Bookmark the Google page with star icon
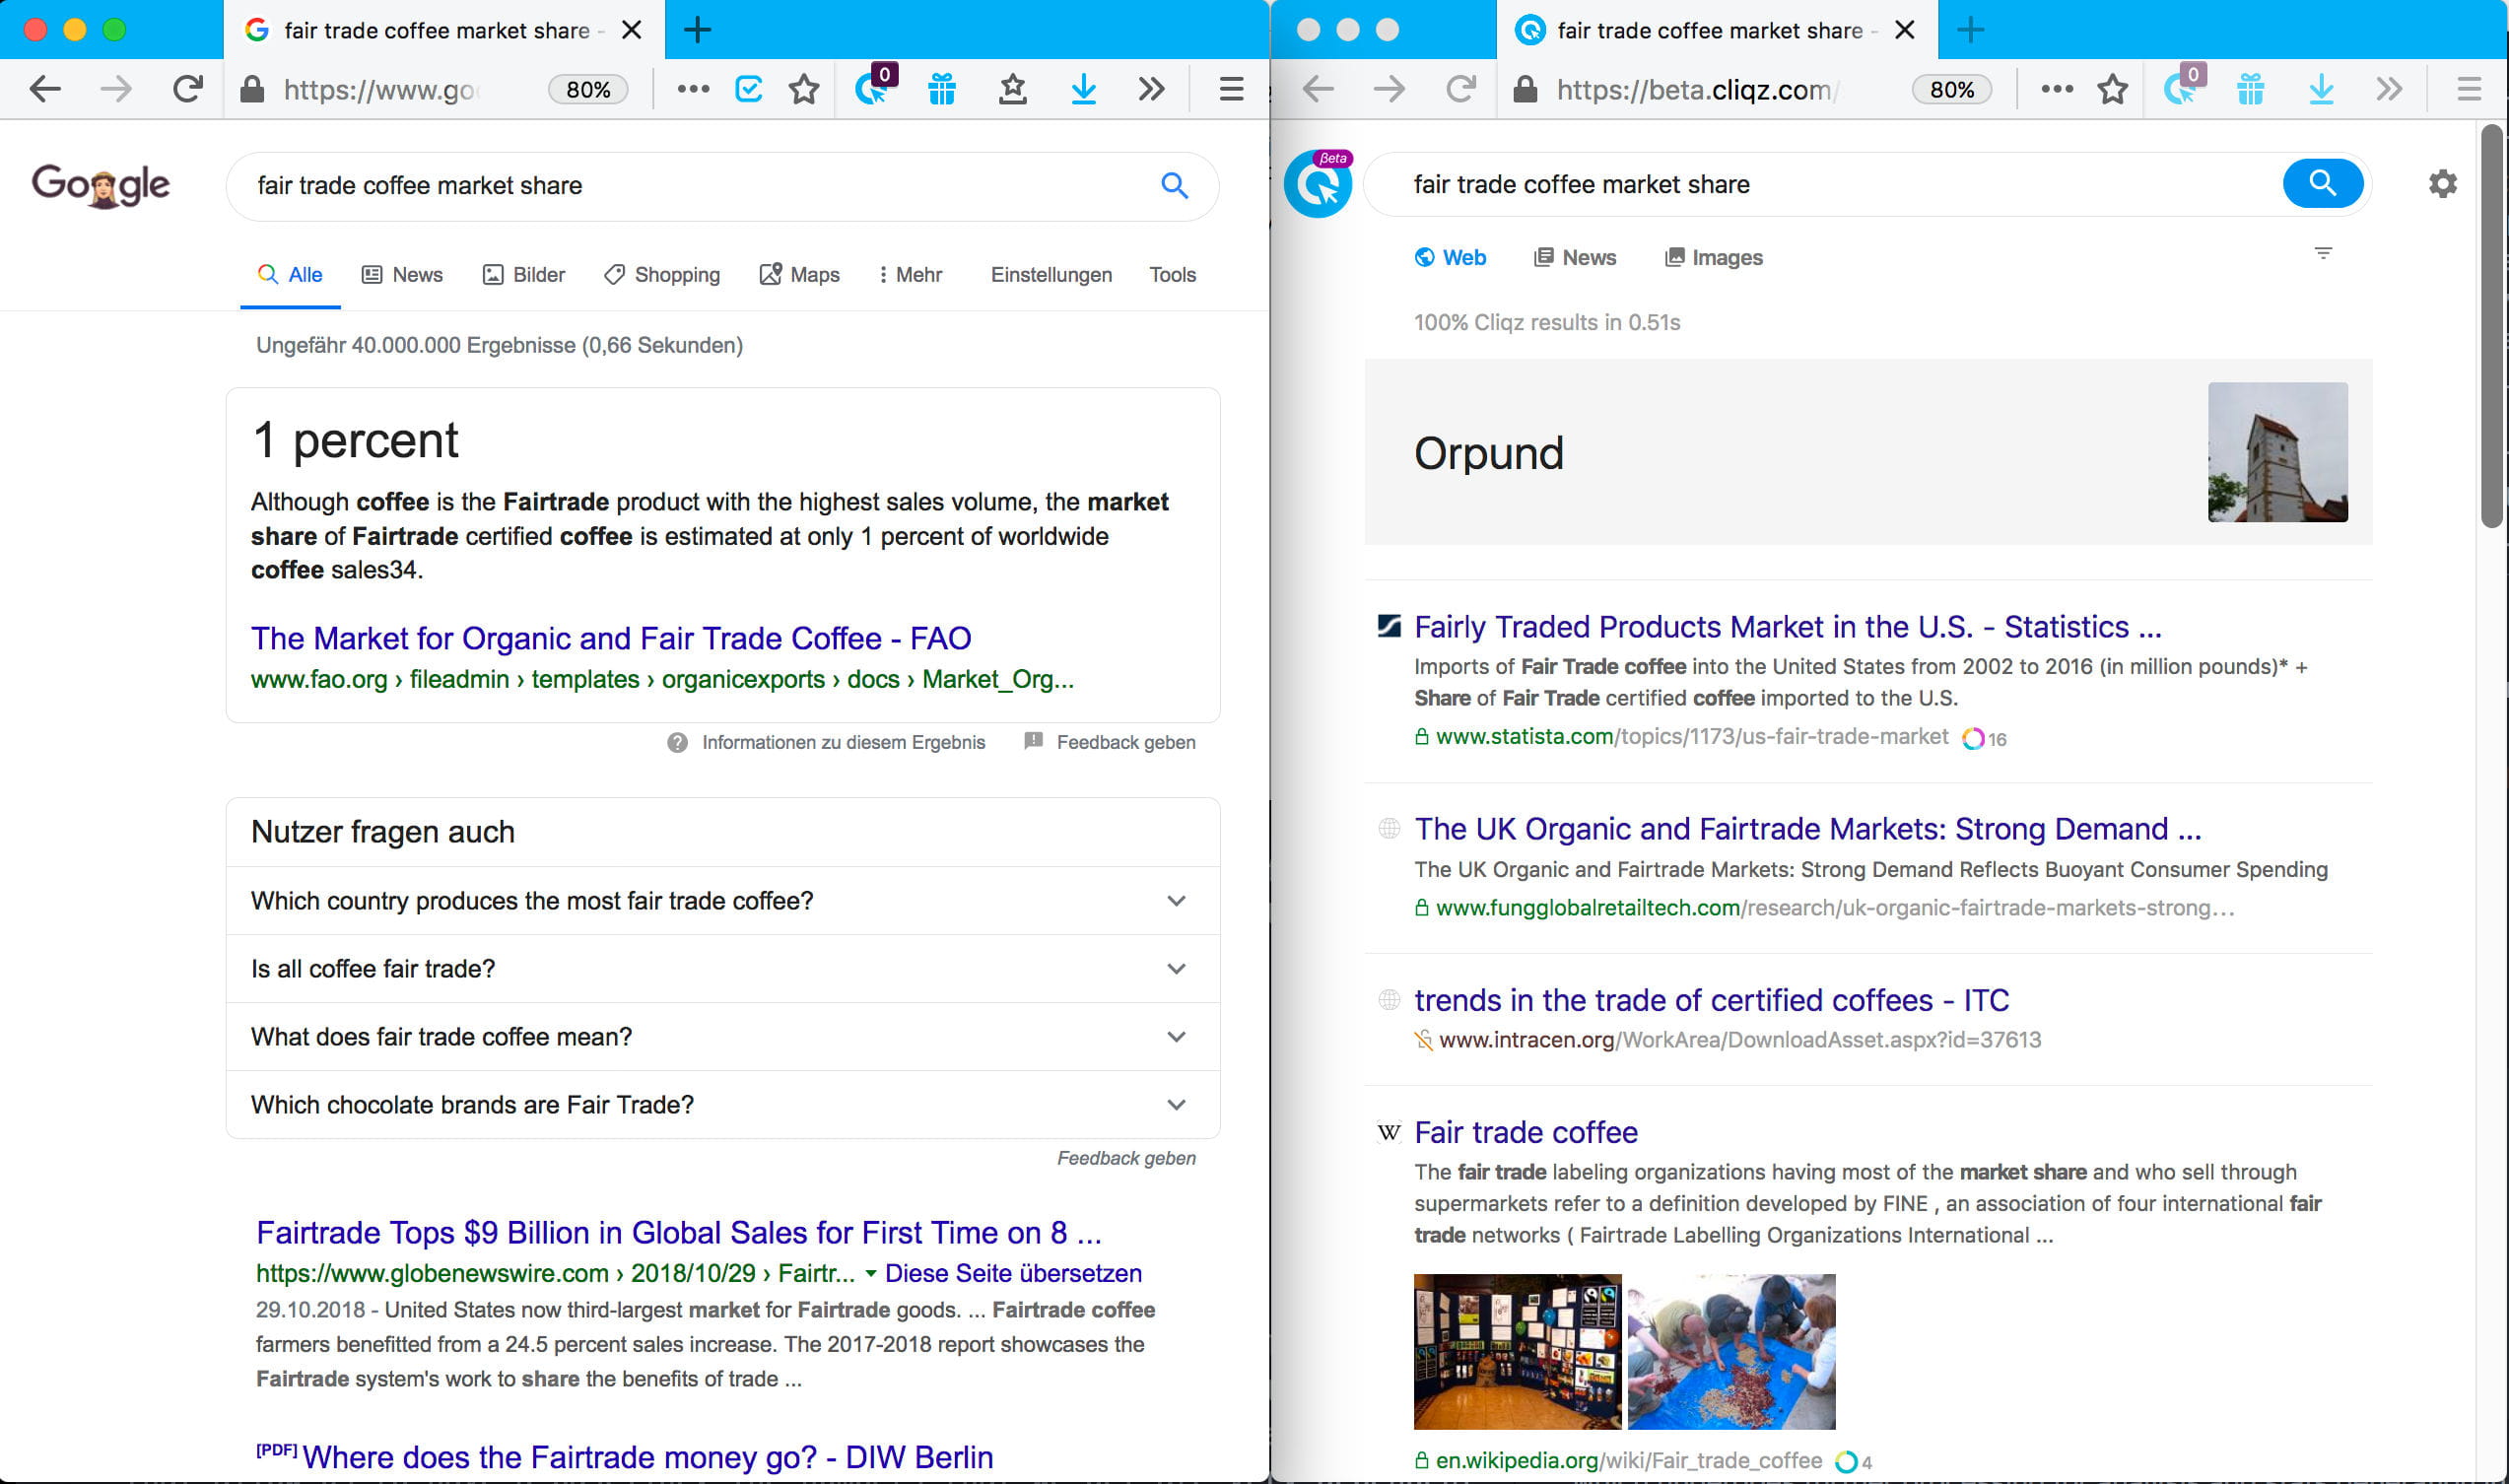Screen dimensions: 2509x1484 (x=804, y=90)
